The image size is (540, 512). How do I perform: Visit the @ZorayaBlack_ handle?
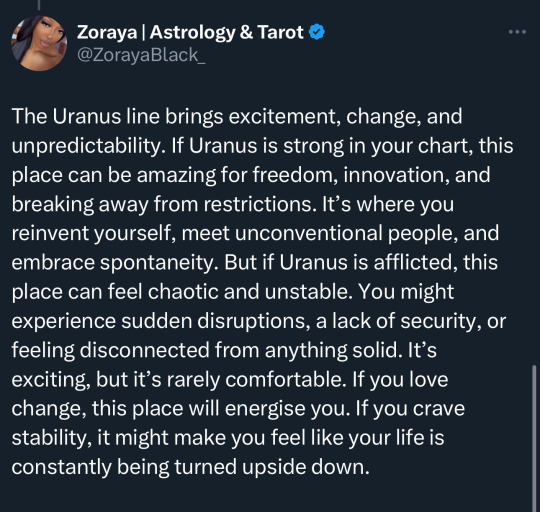click(141, 55)
